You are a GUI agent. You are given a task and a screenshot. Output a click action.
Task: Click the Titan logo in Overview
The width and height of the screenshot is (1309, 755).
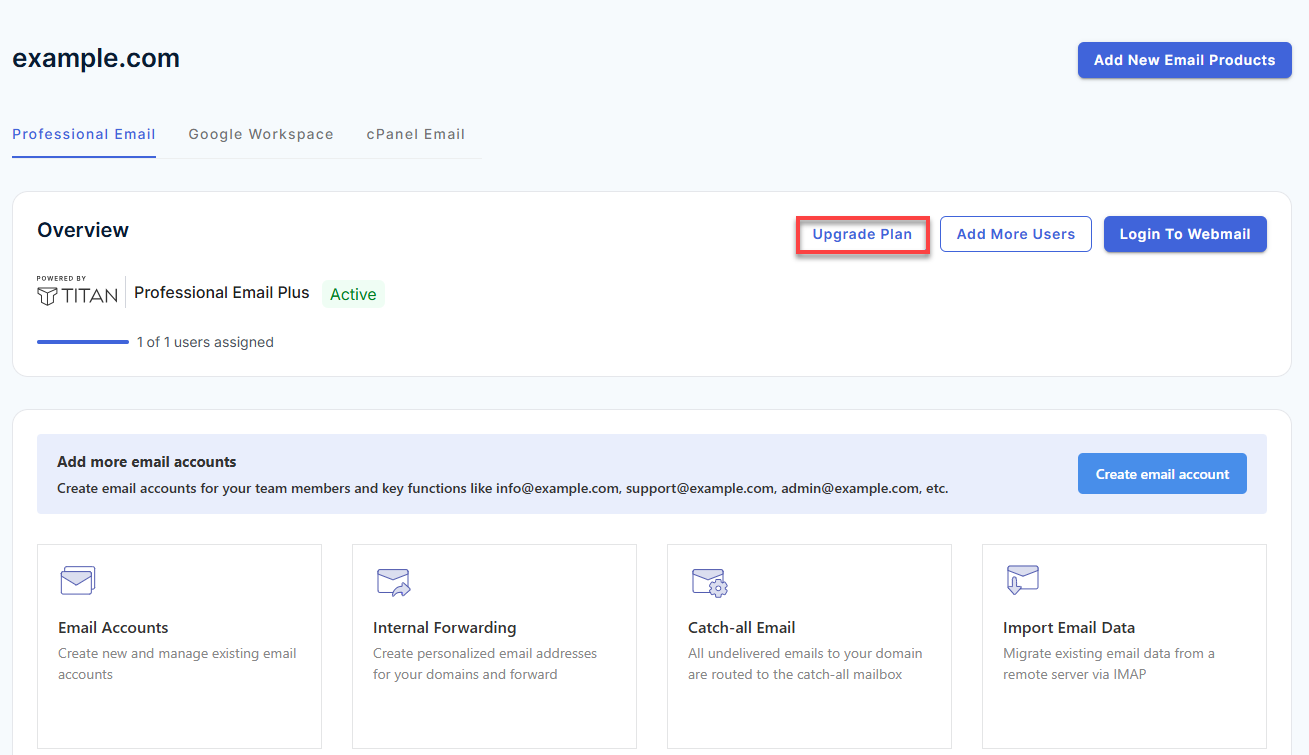(x=77, y=291)
